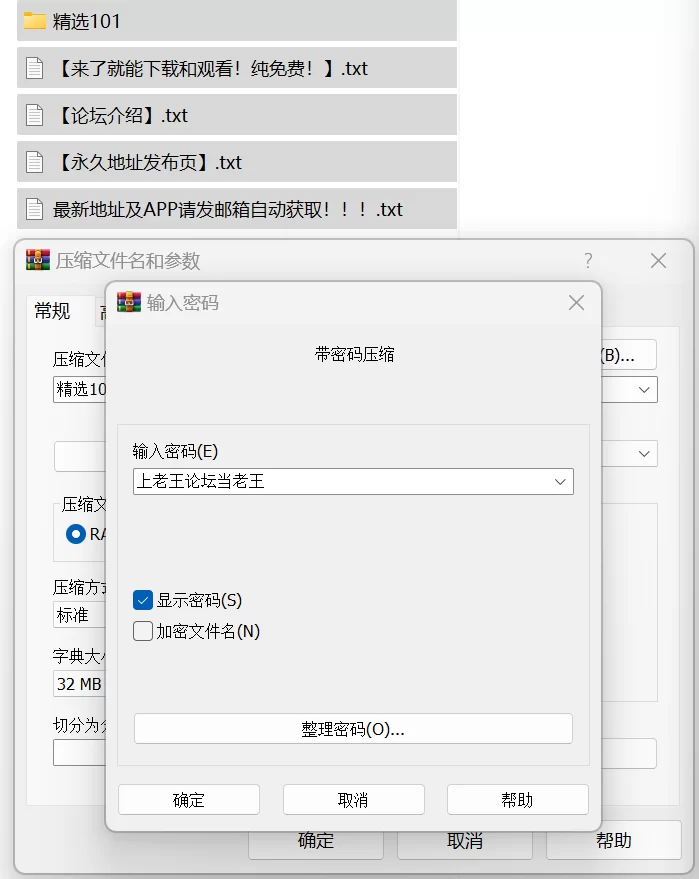699x879 pixels.
Task: Click the 永久地址发布页.txt file icon
Action: [x=35, y=163]
